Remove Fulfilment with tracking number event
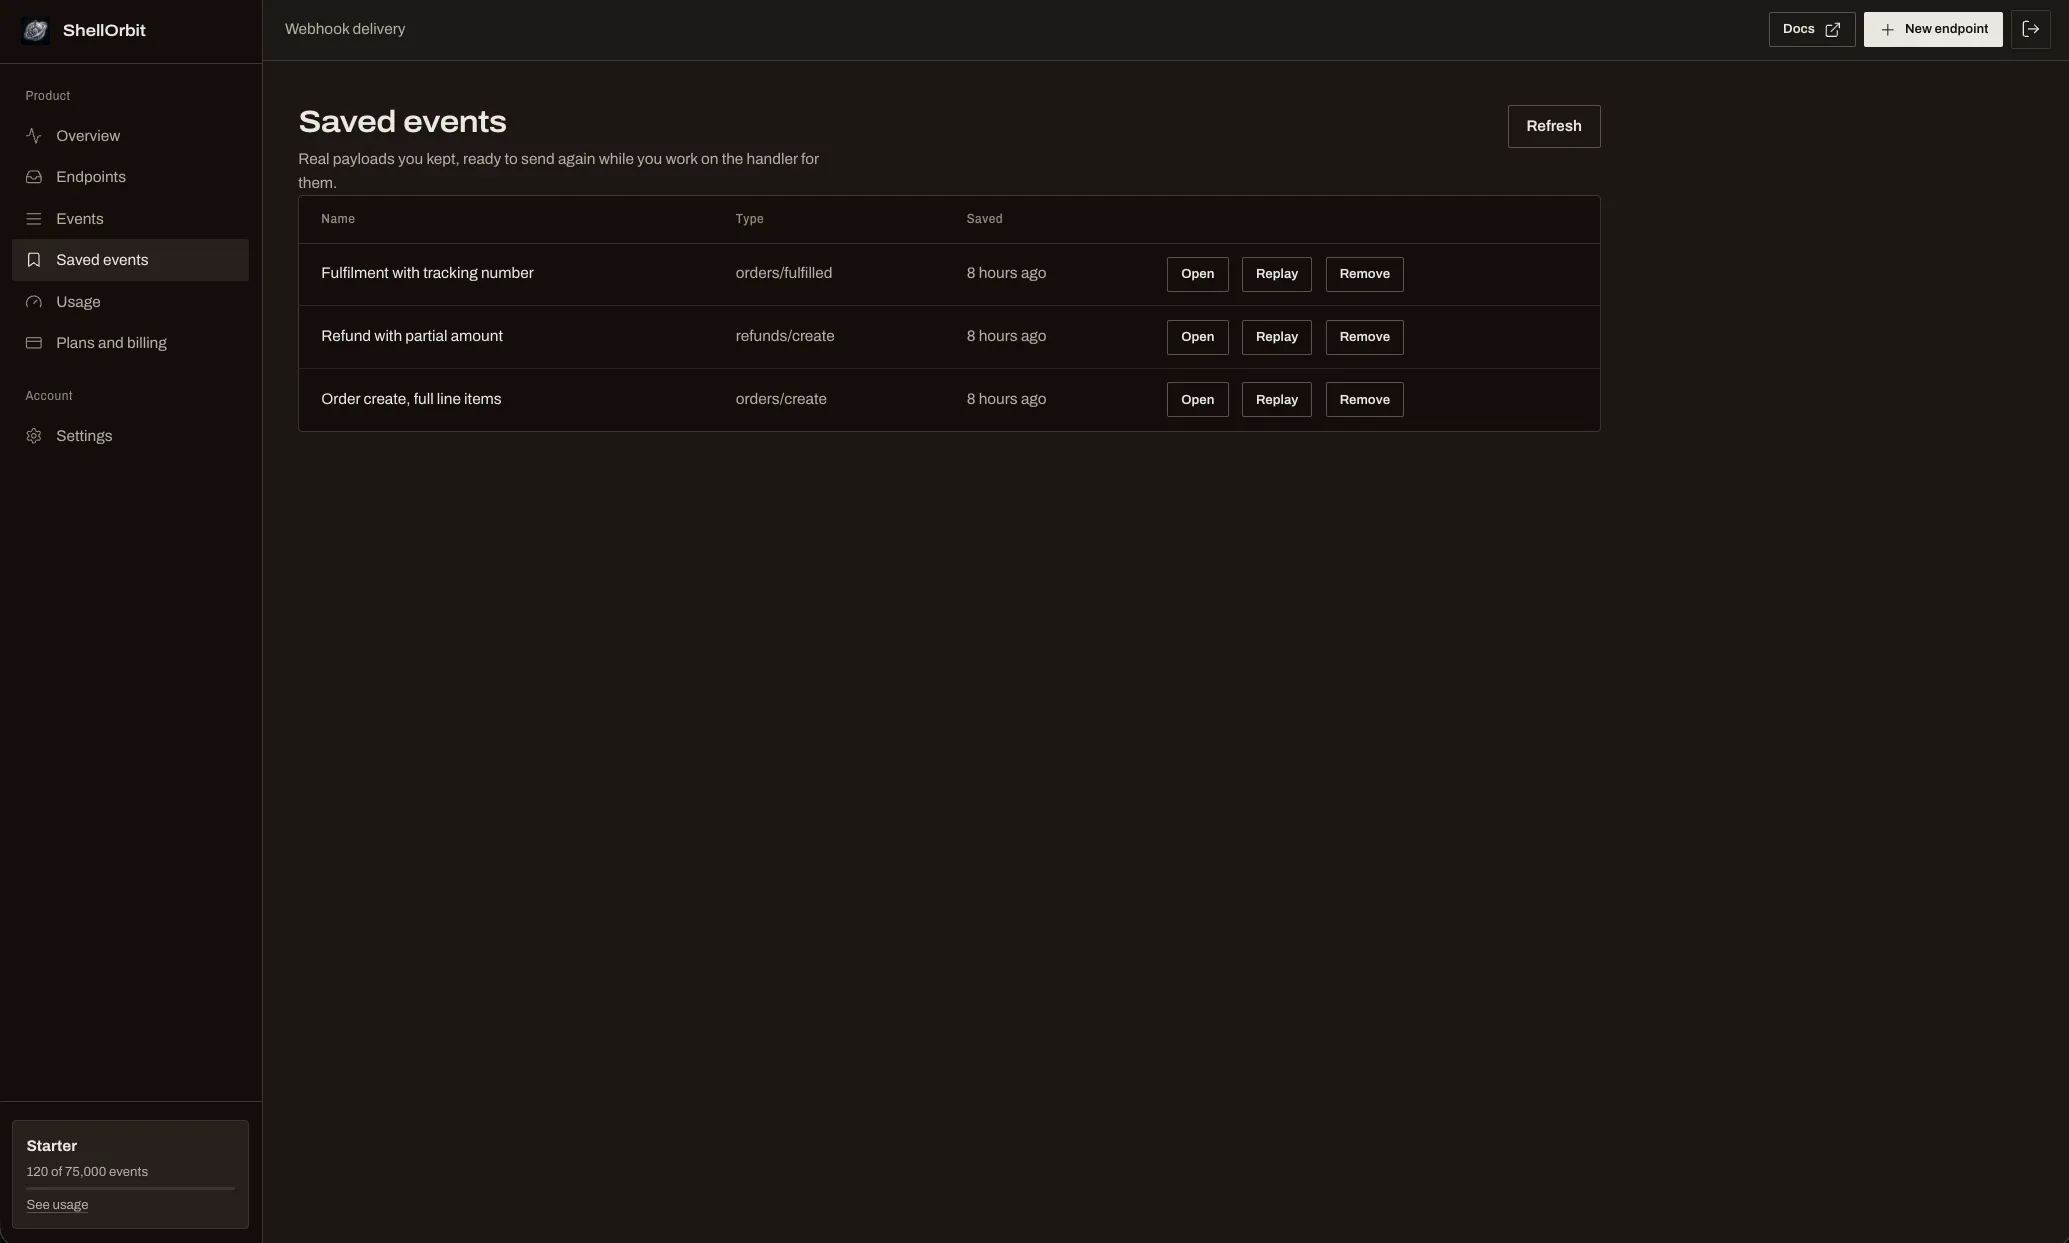 [x=1364, y=274]
